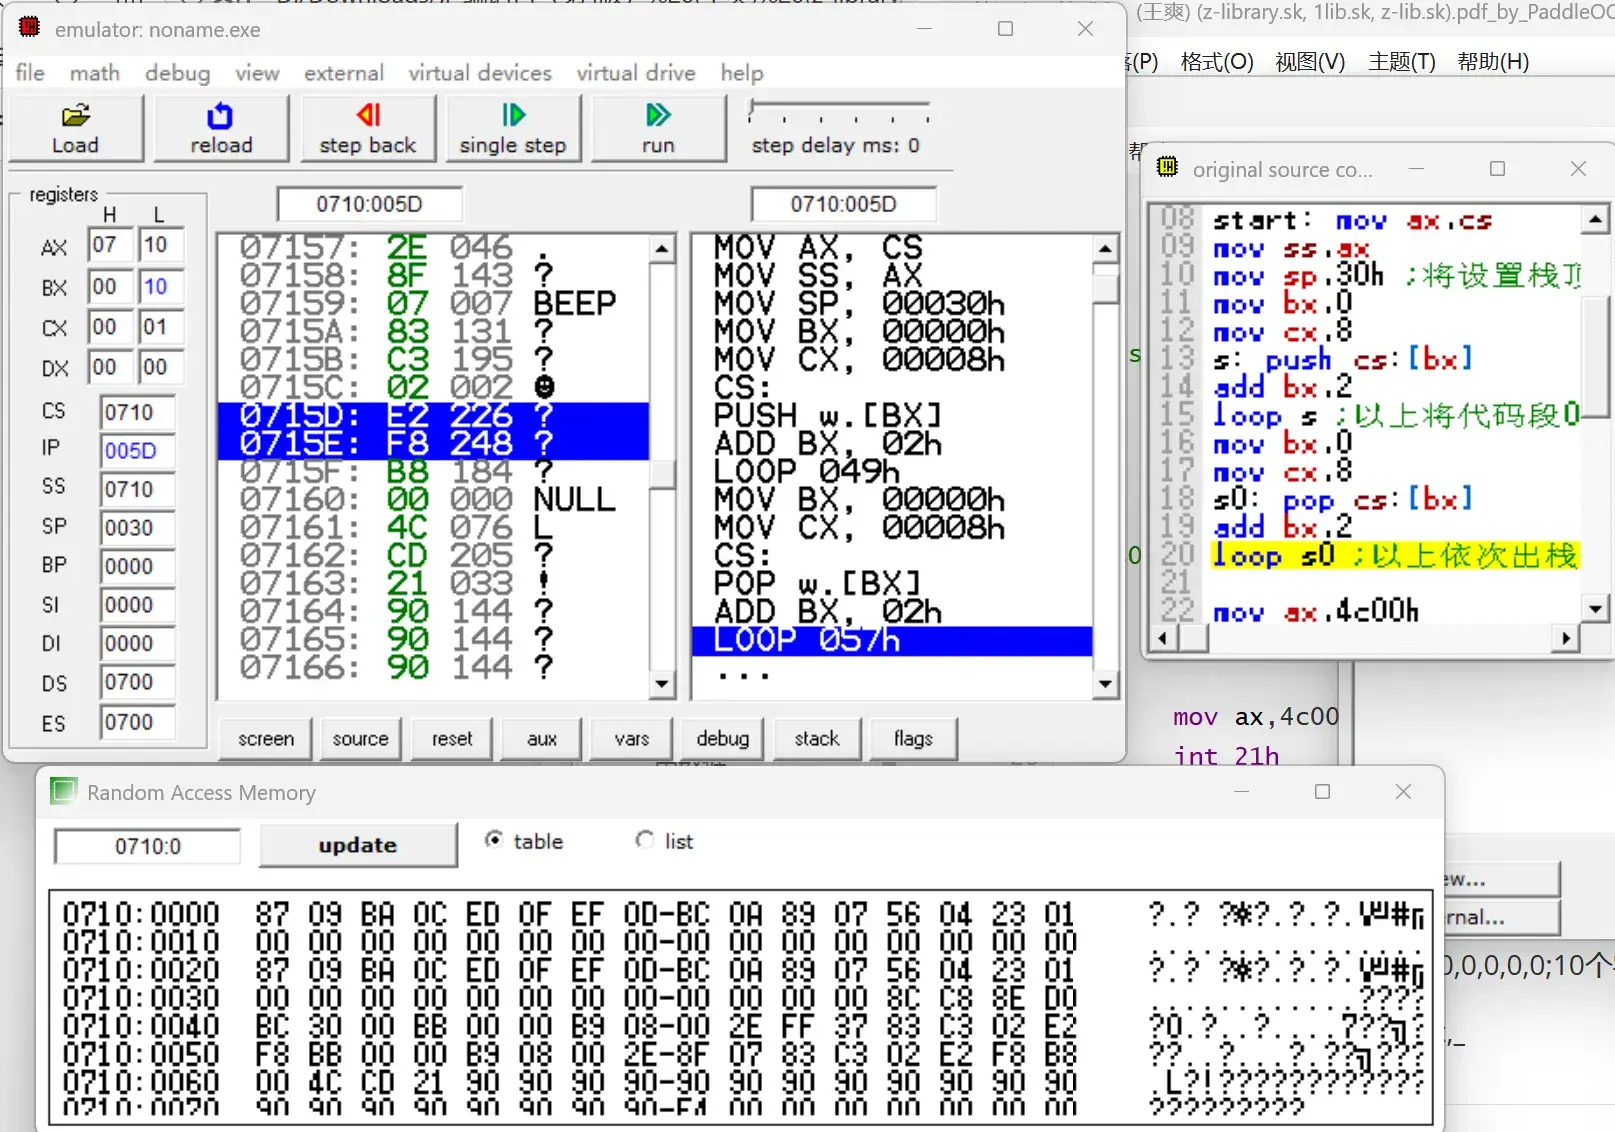Screen dimensions: 1615x1132
Task: Click the ES register field
Action: 137,722
